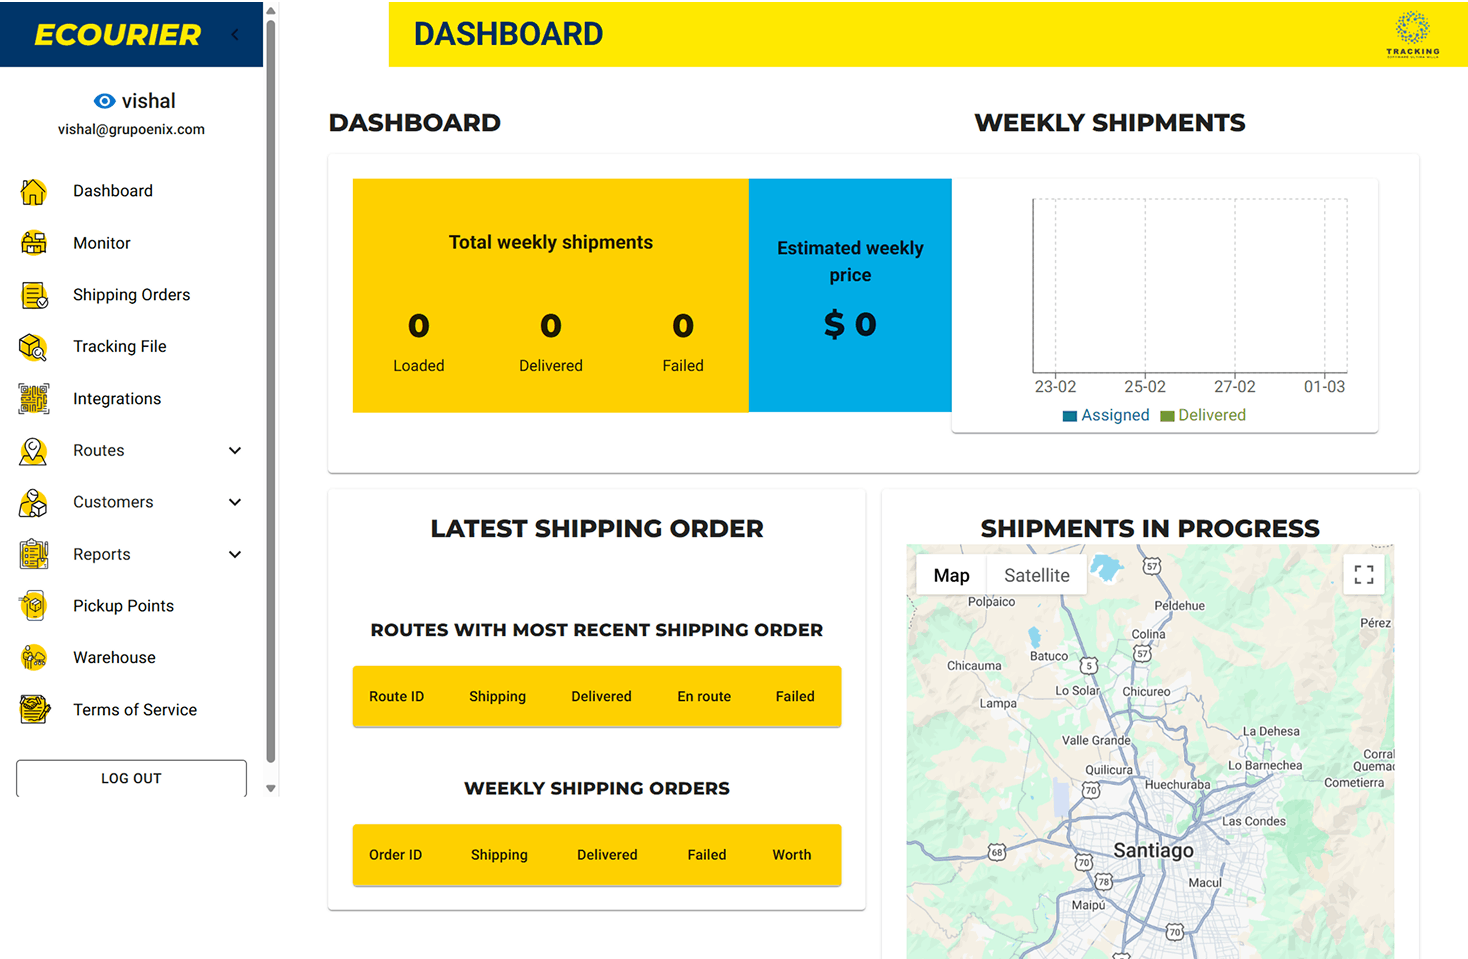Select the Integrations QR code icon
The image size is (1468, 959).
click(x=33, y=399)
